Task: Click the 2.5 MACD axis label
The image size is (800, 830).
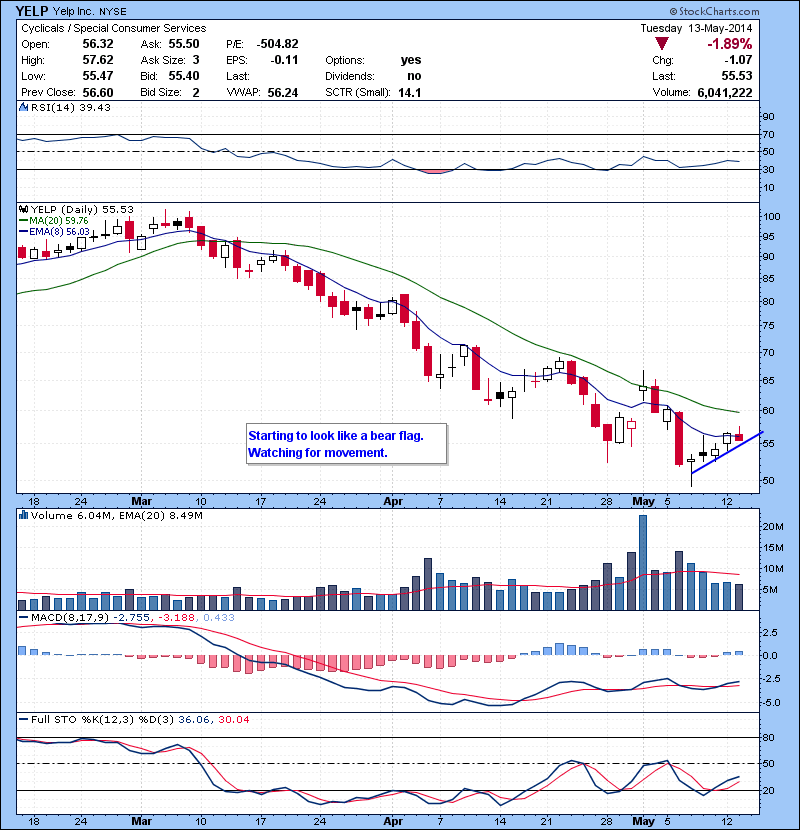Action: pyautogui.click(x=771, y=633)
